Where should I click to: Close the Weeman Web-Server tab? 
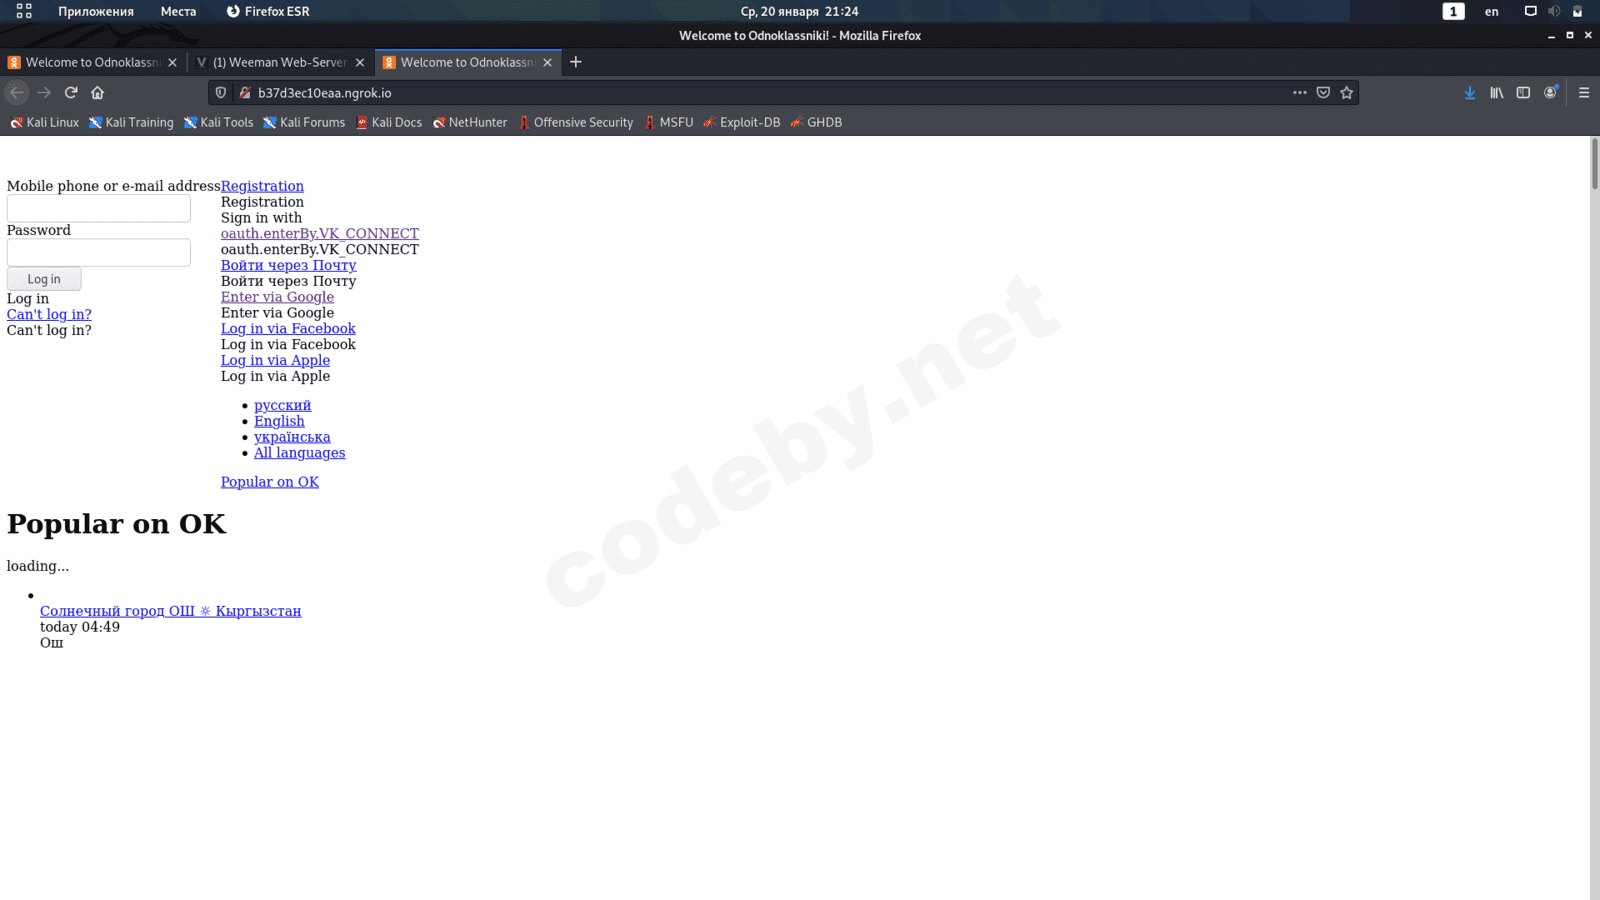[x=360, y=62]
